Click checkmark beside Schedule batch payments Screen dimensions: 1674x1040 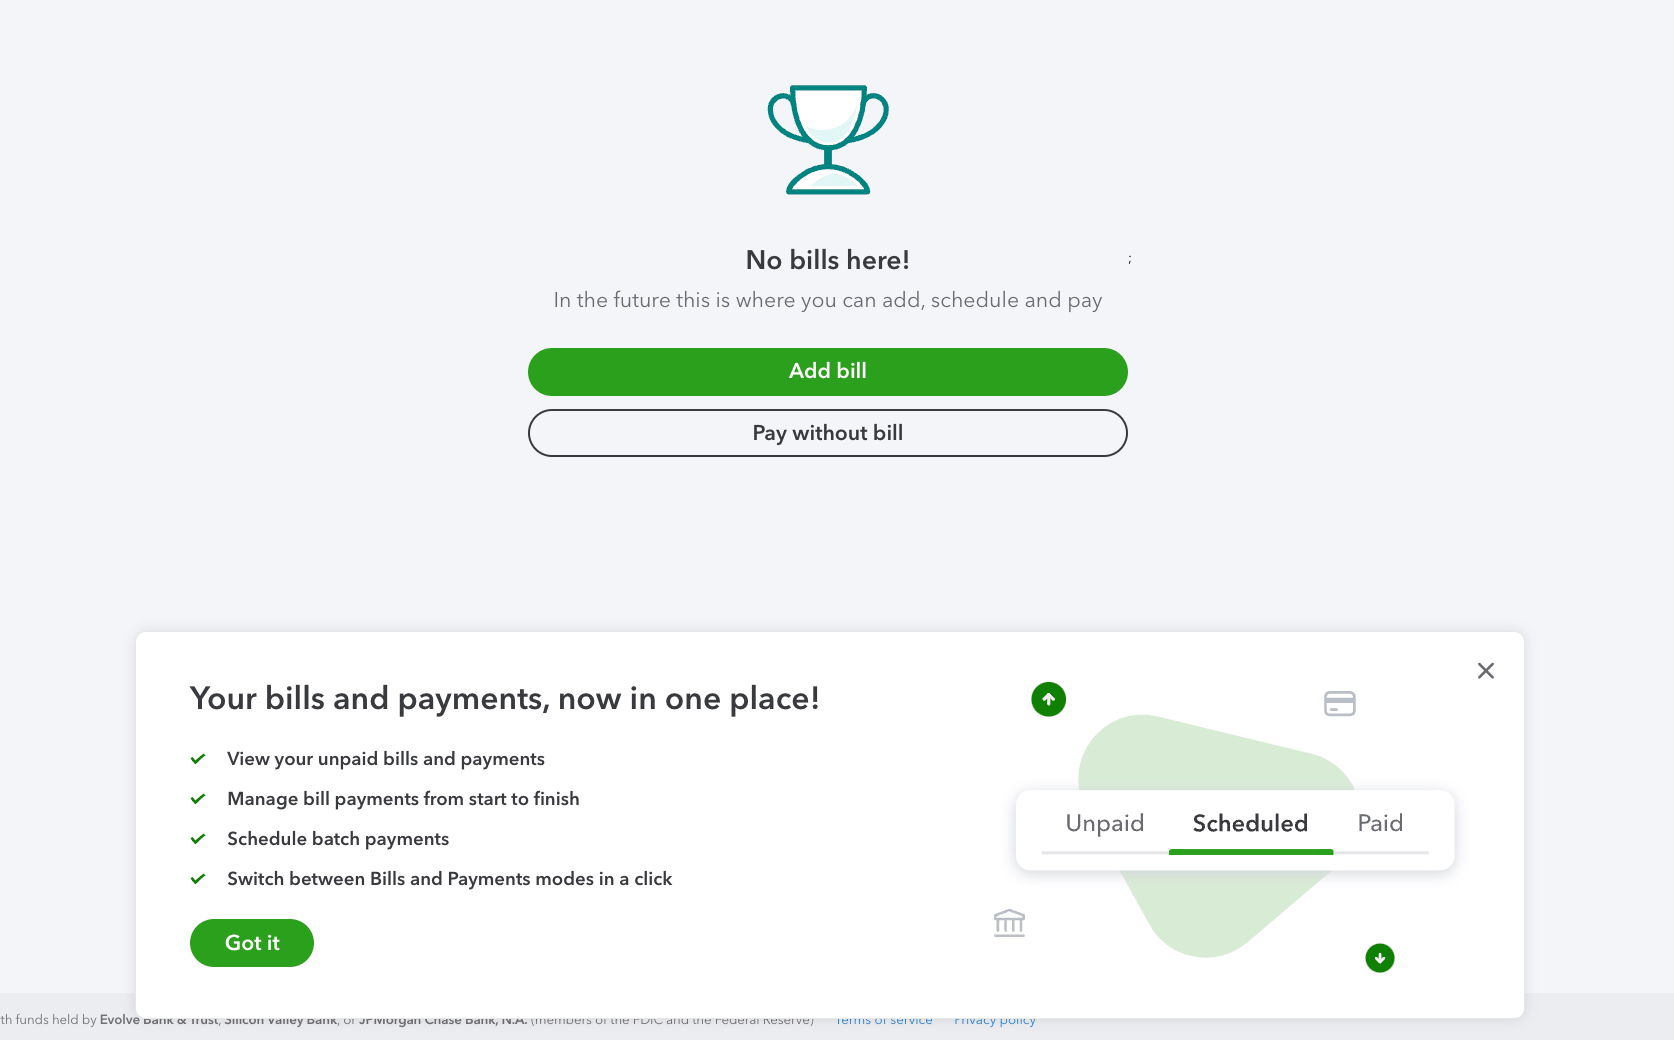tap(198, 839)
